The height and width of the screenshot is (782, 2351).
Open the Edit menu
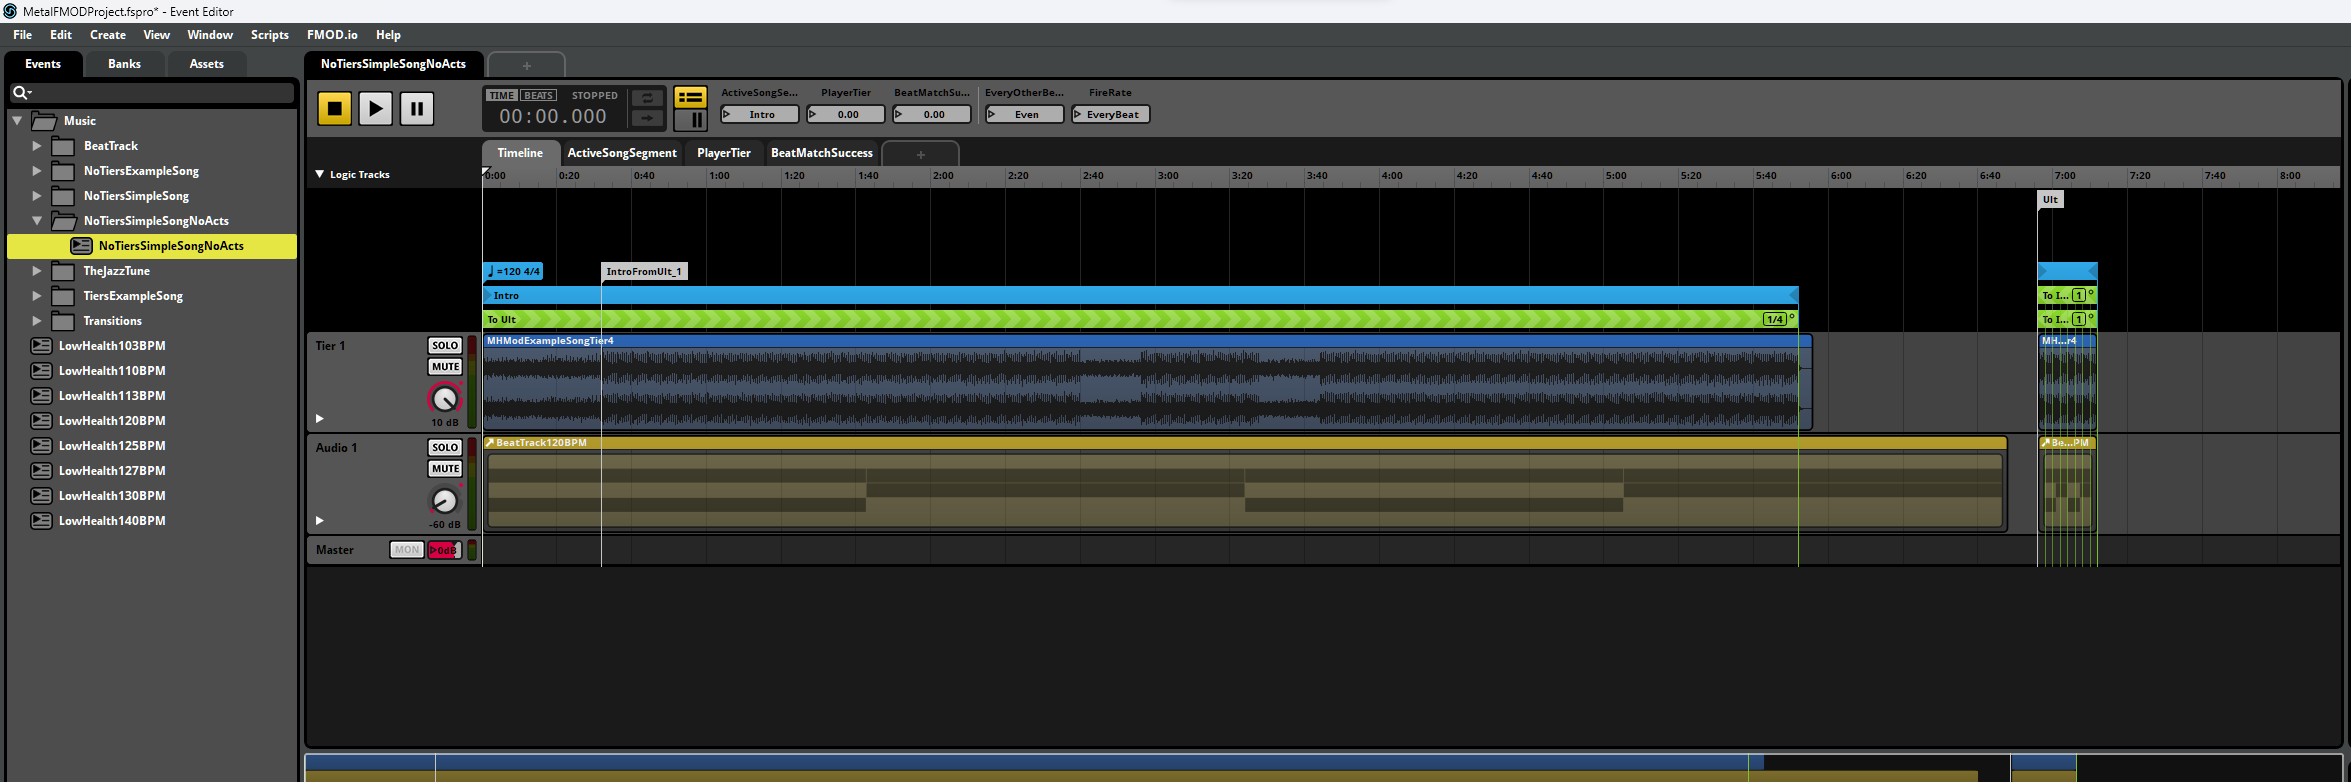tap(61, 34)
